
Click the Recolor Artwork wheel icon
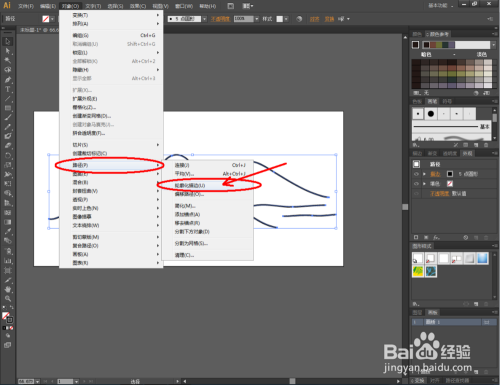[x=299, y=19]
